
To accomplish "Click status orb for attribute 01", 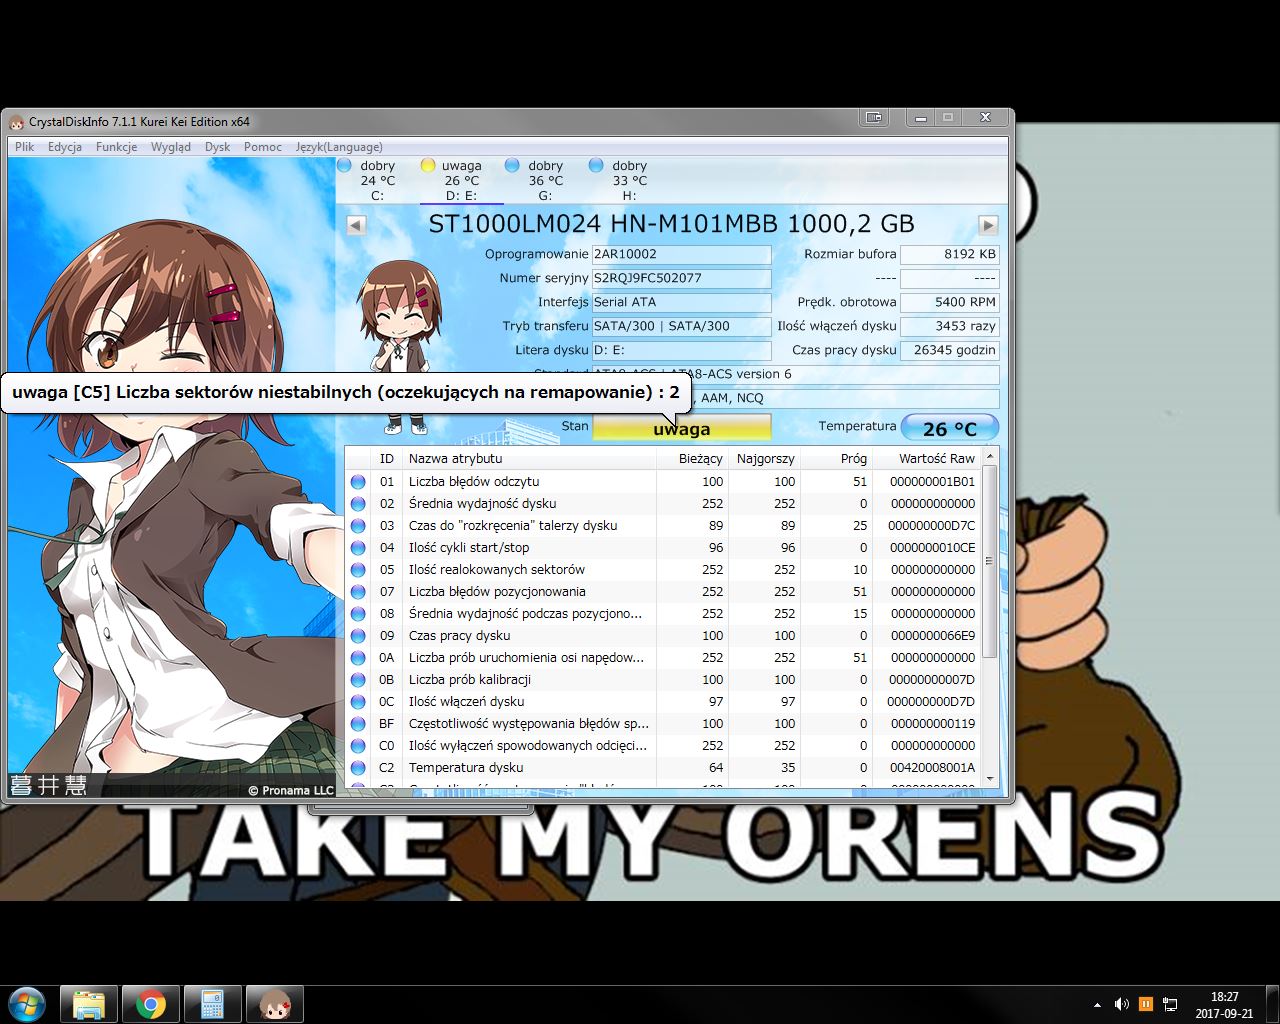I will point(358,482).
